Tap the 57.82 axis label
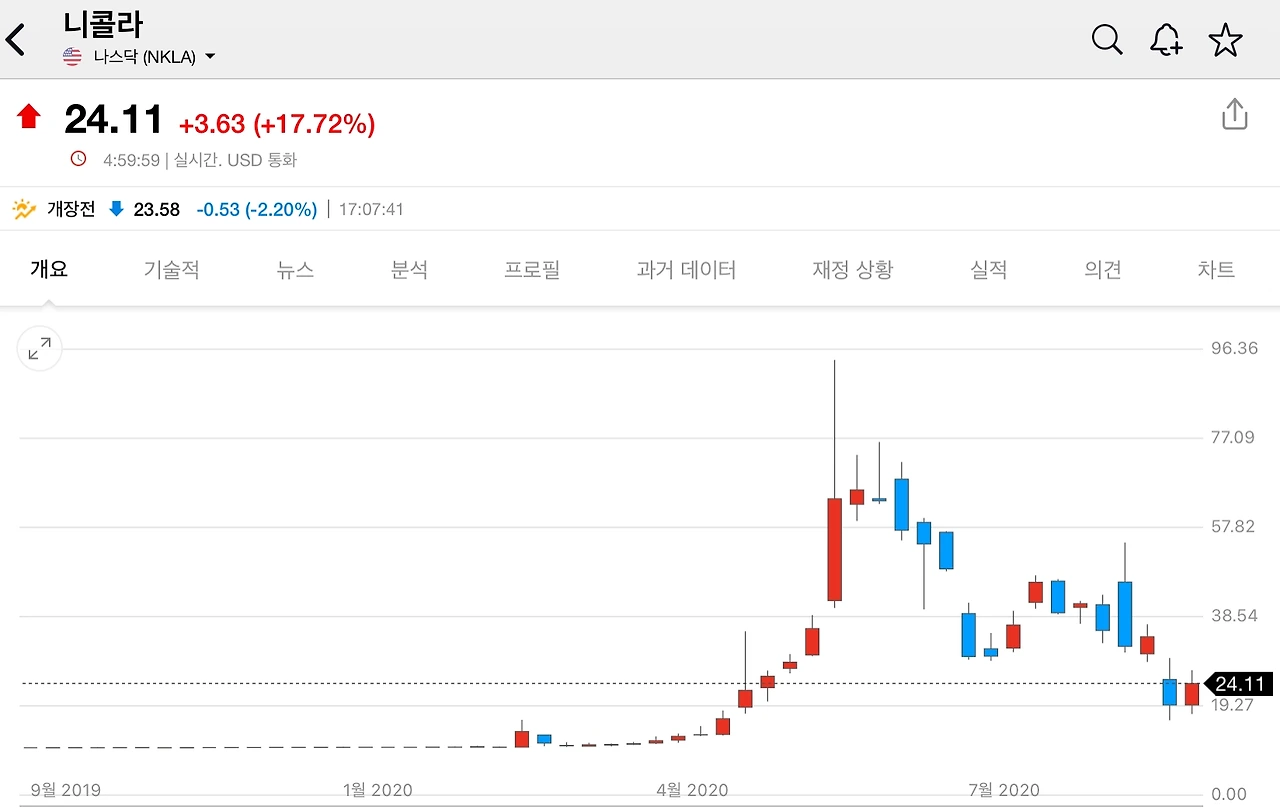This screenshot has height=810, width=1280. [x=1234, y=526]
